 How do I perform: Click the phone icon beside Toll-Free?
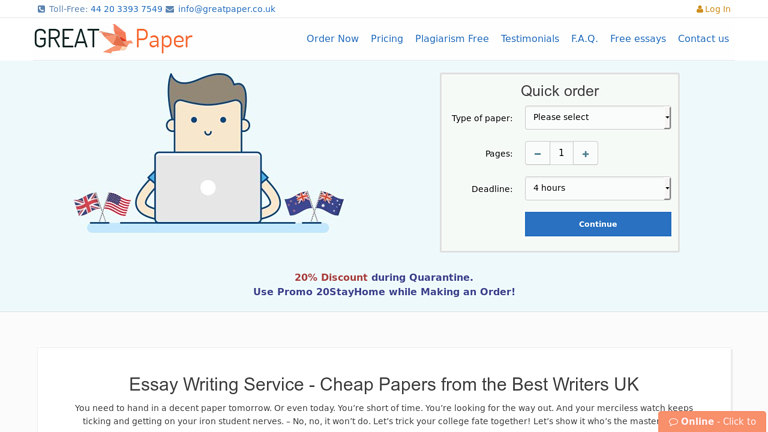[41, 9]
